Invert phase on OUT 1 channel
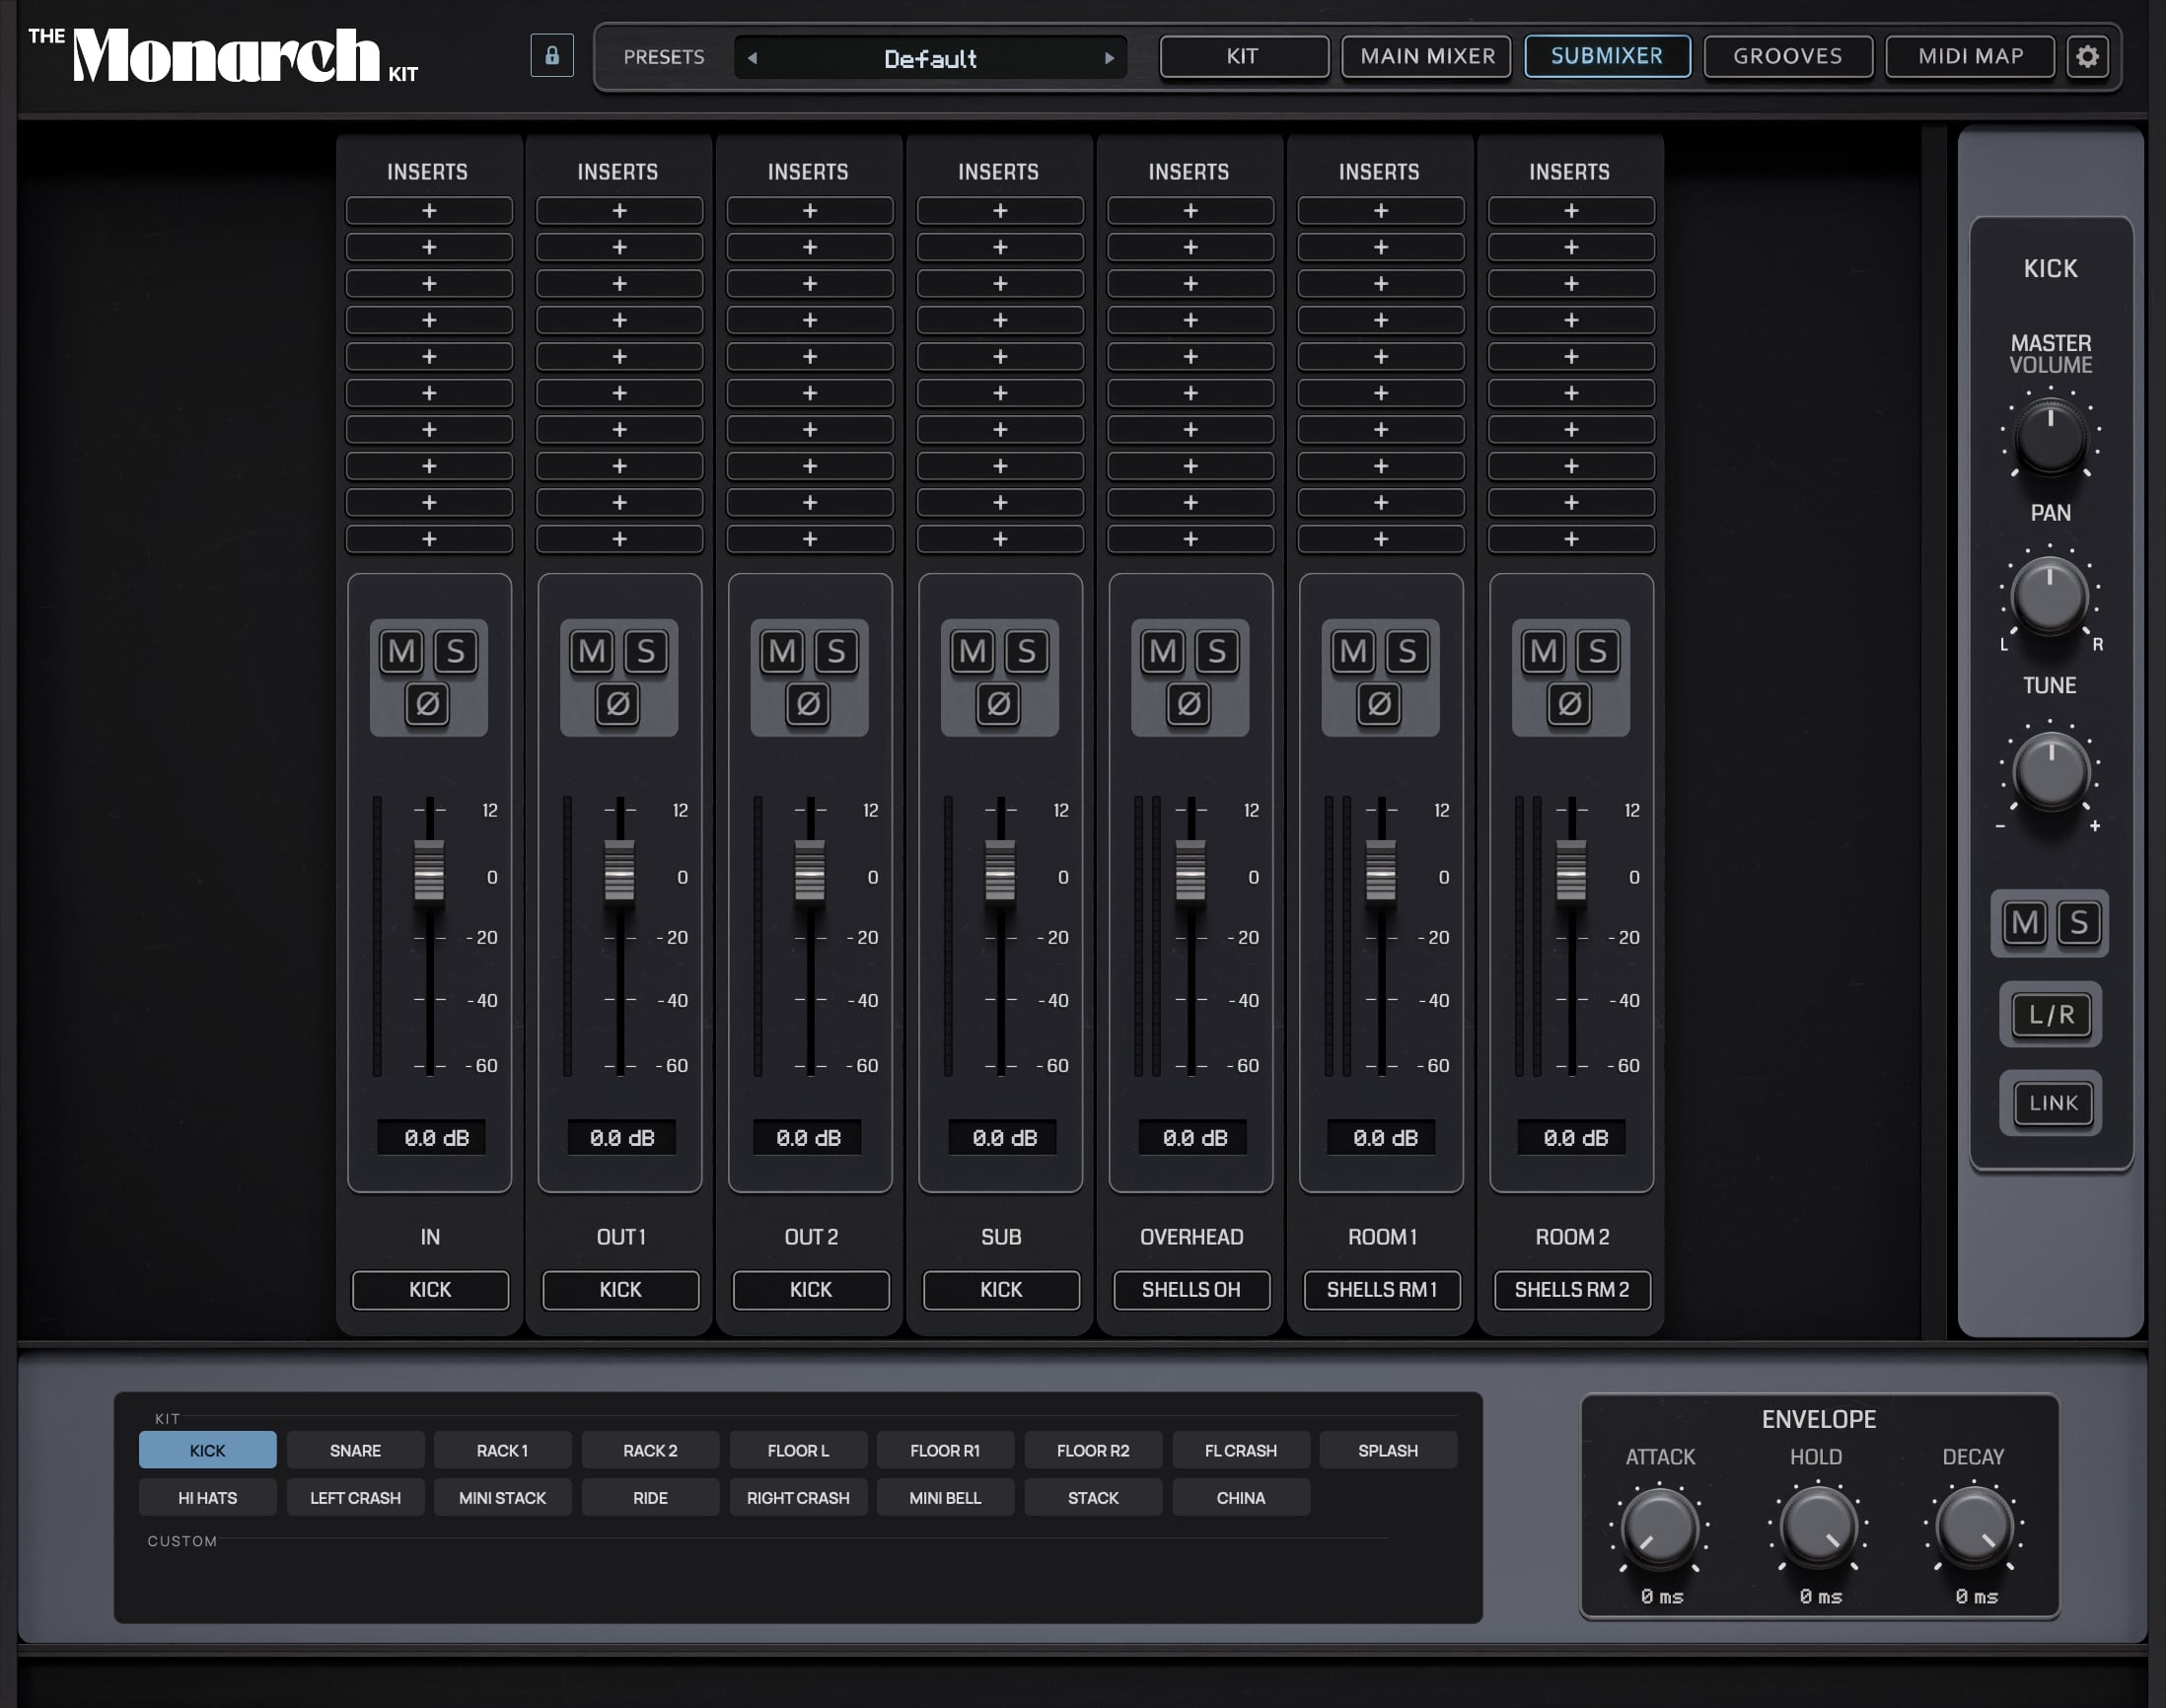The image size is (2166, 1708). tap(618, 704)
